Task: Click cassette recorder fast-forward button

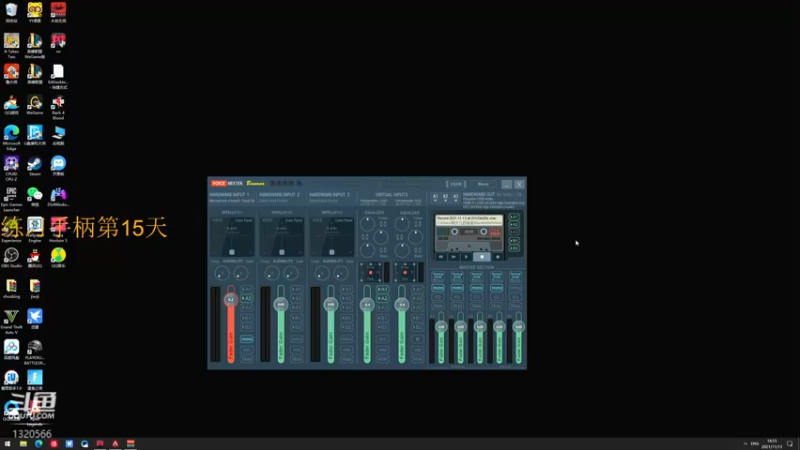Action: coord(453,257)
